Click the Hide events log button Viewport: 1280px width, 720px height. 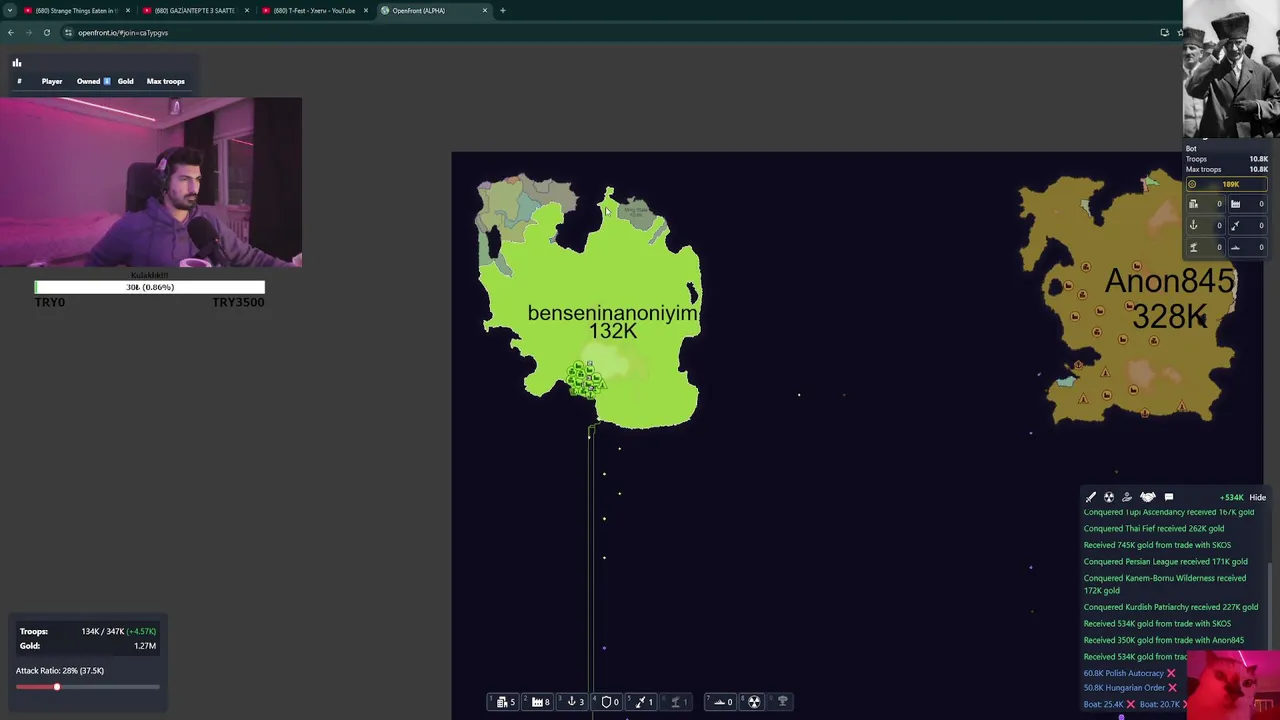tap(1257, 497)
